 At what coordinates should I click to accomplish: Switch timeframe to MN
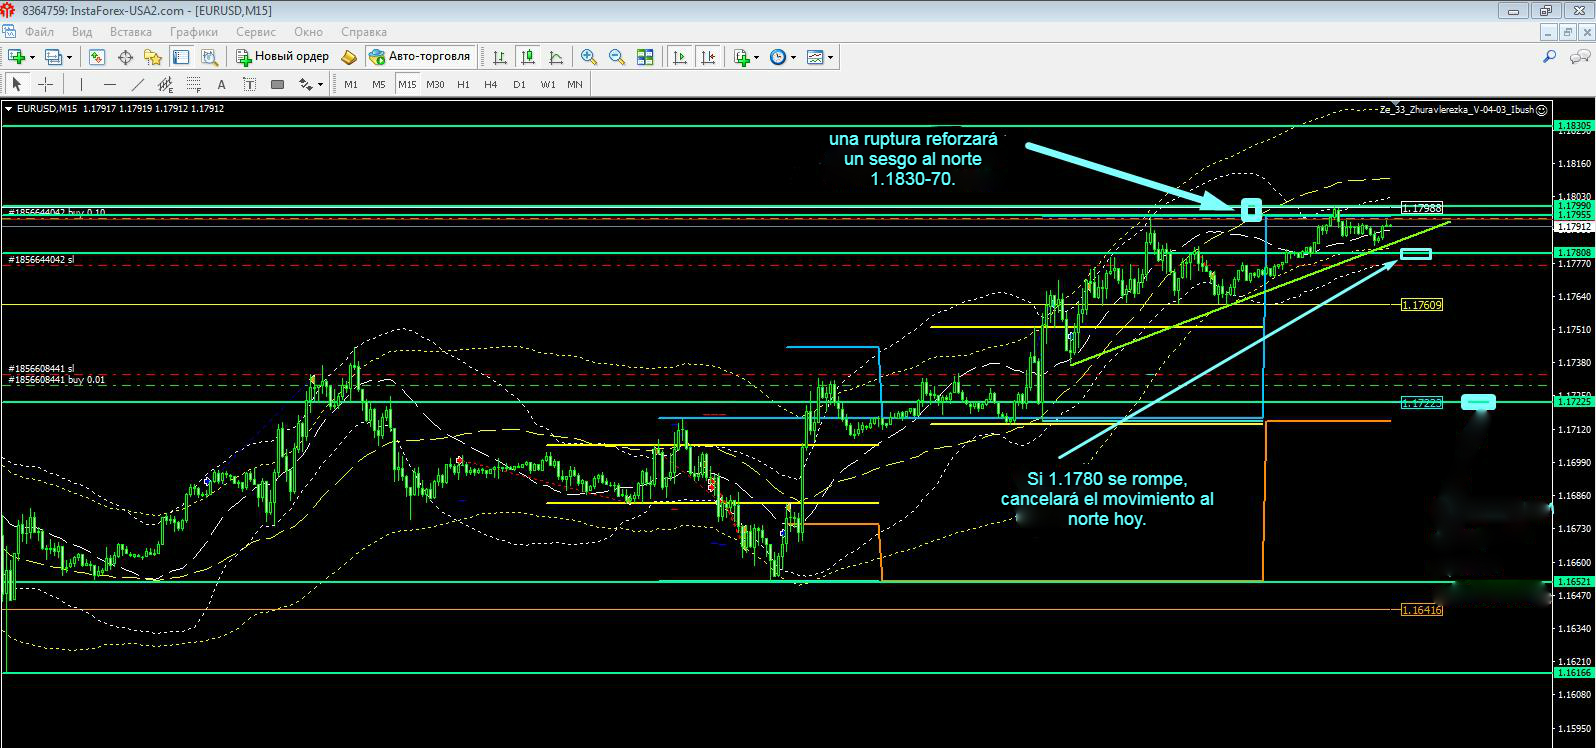click(x=575, y=84)
